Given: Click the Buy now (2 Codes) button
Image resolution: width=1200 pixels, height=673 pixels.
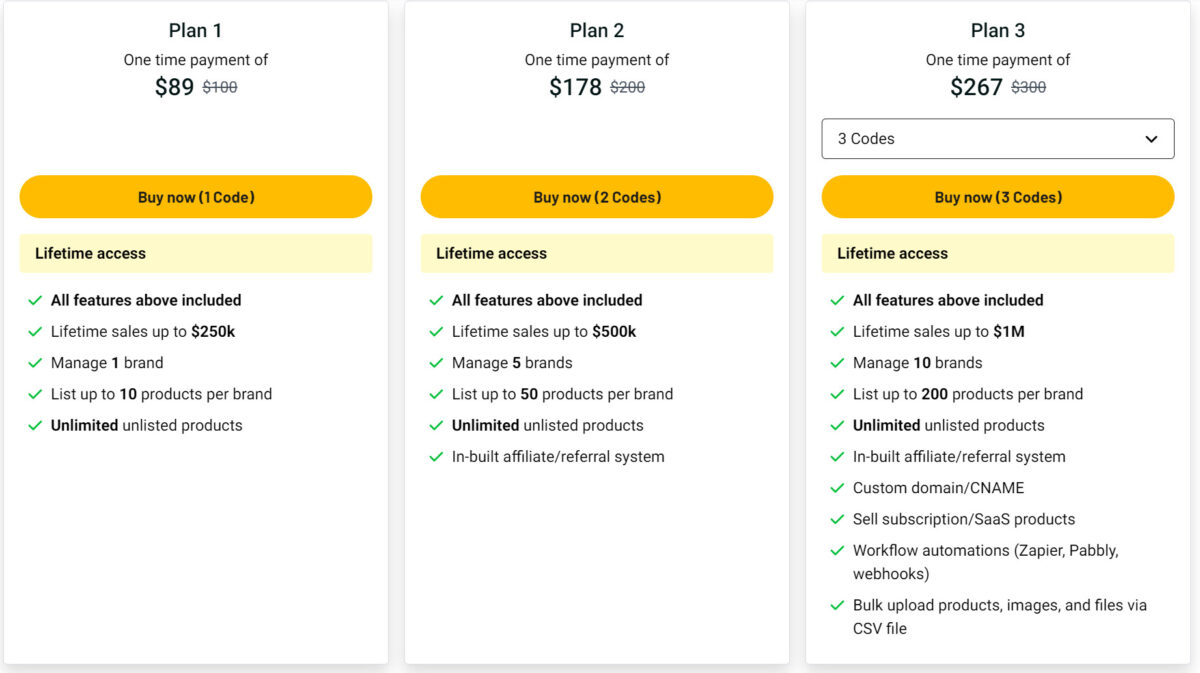Looking at the screenshot, I should coord(597,197).
